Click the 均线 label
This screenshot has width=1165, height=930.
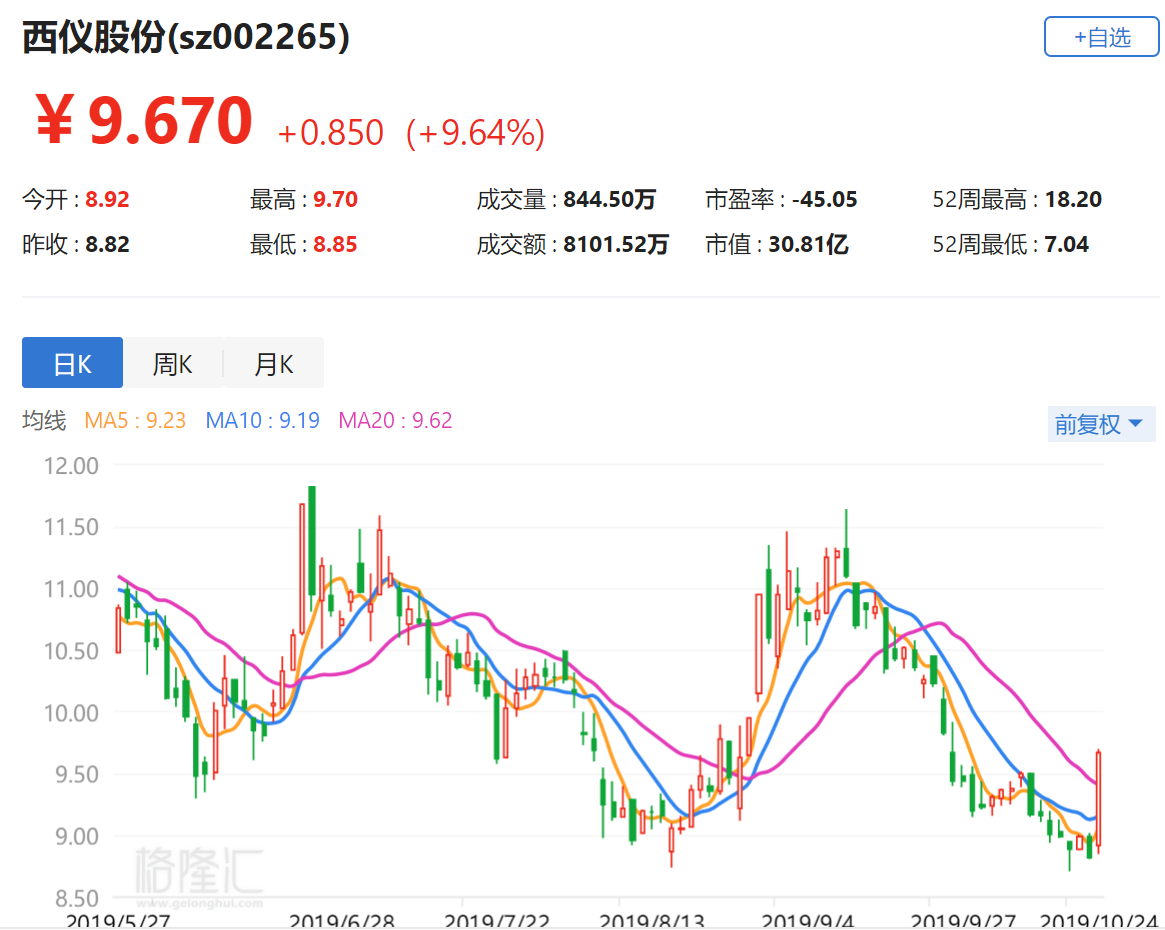(x=44, y=420)
